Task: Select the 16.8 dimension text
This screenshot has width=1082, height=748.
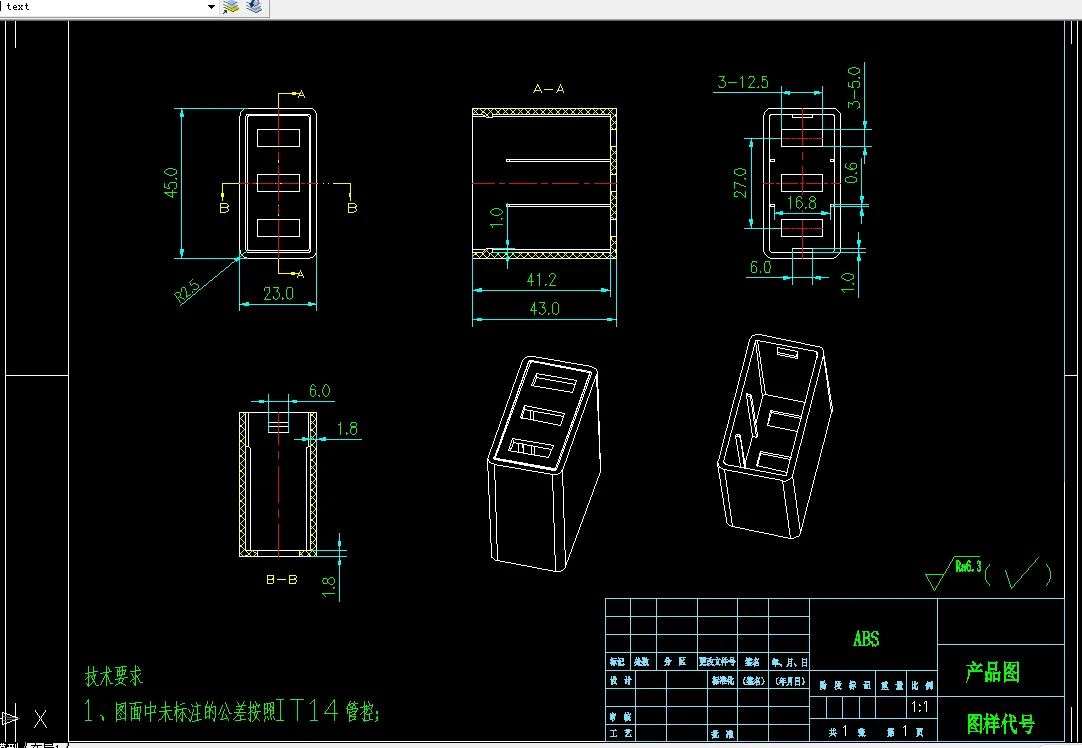Action: click(801, 202)
